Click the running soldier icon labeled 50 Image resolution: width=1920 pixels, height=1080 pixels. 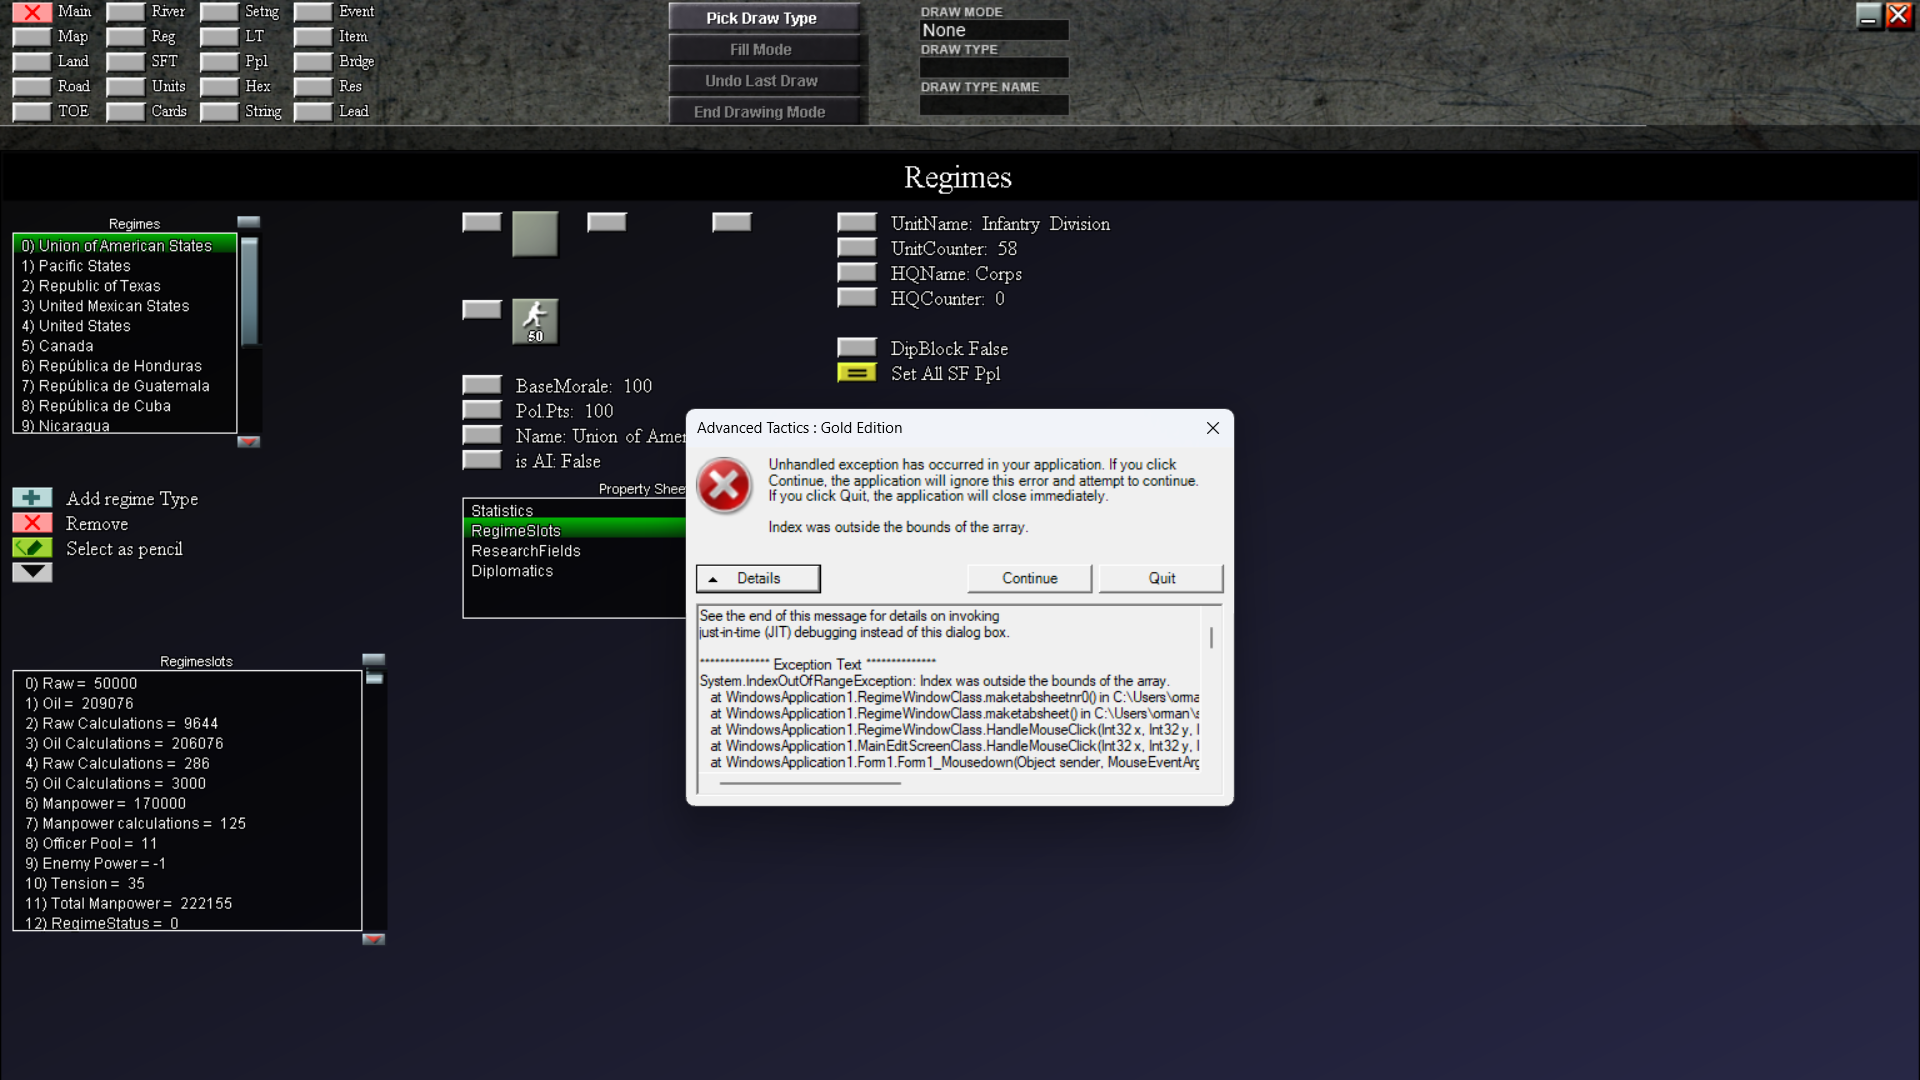(535, 322)
